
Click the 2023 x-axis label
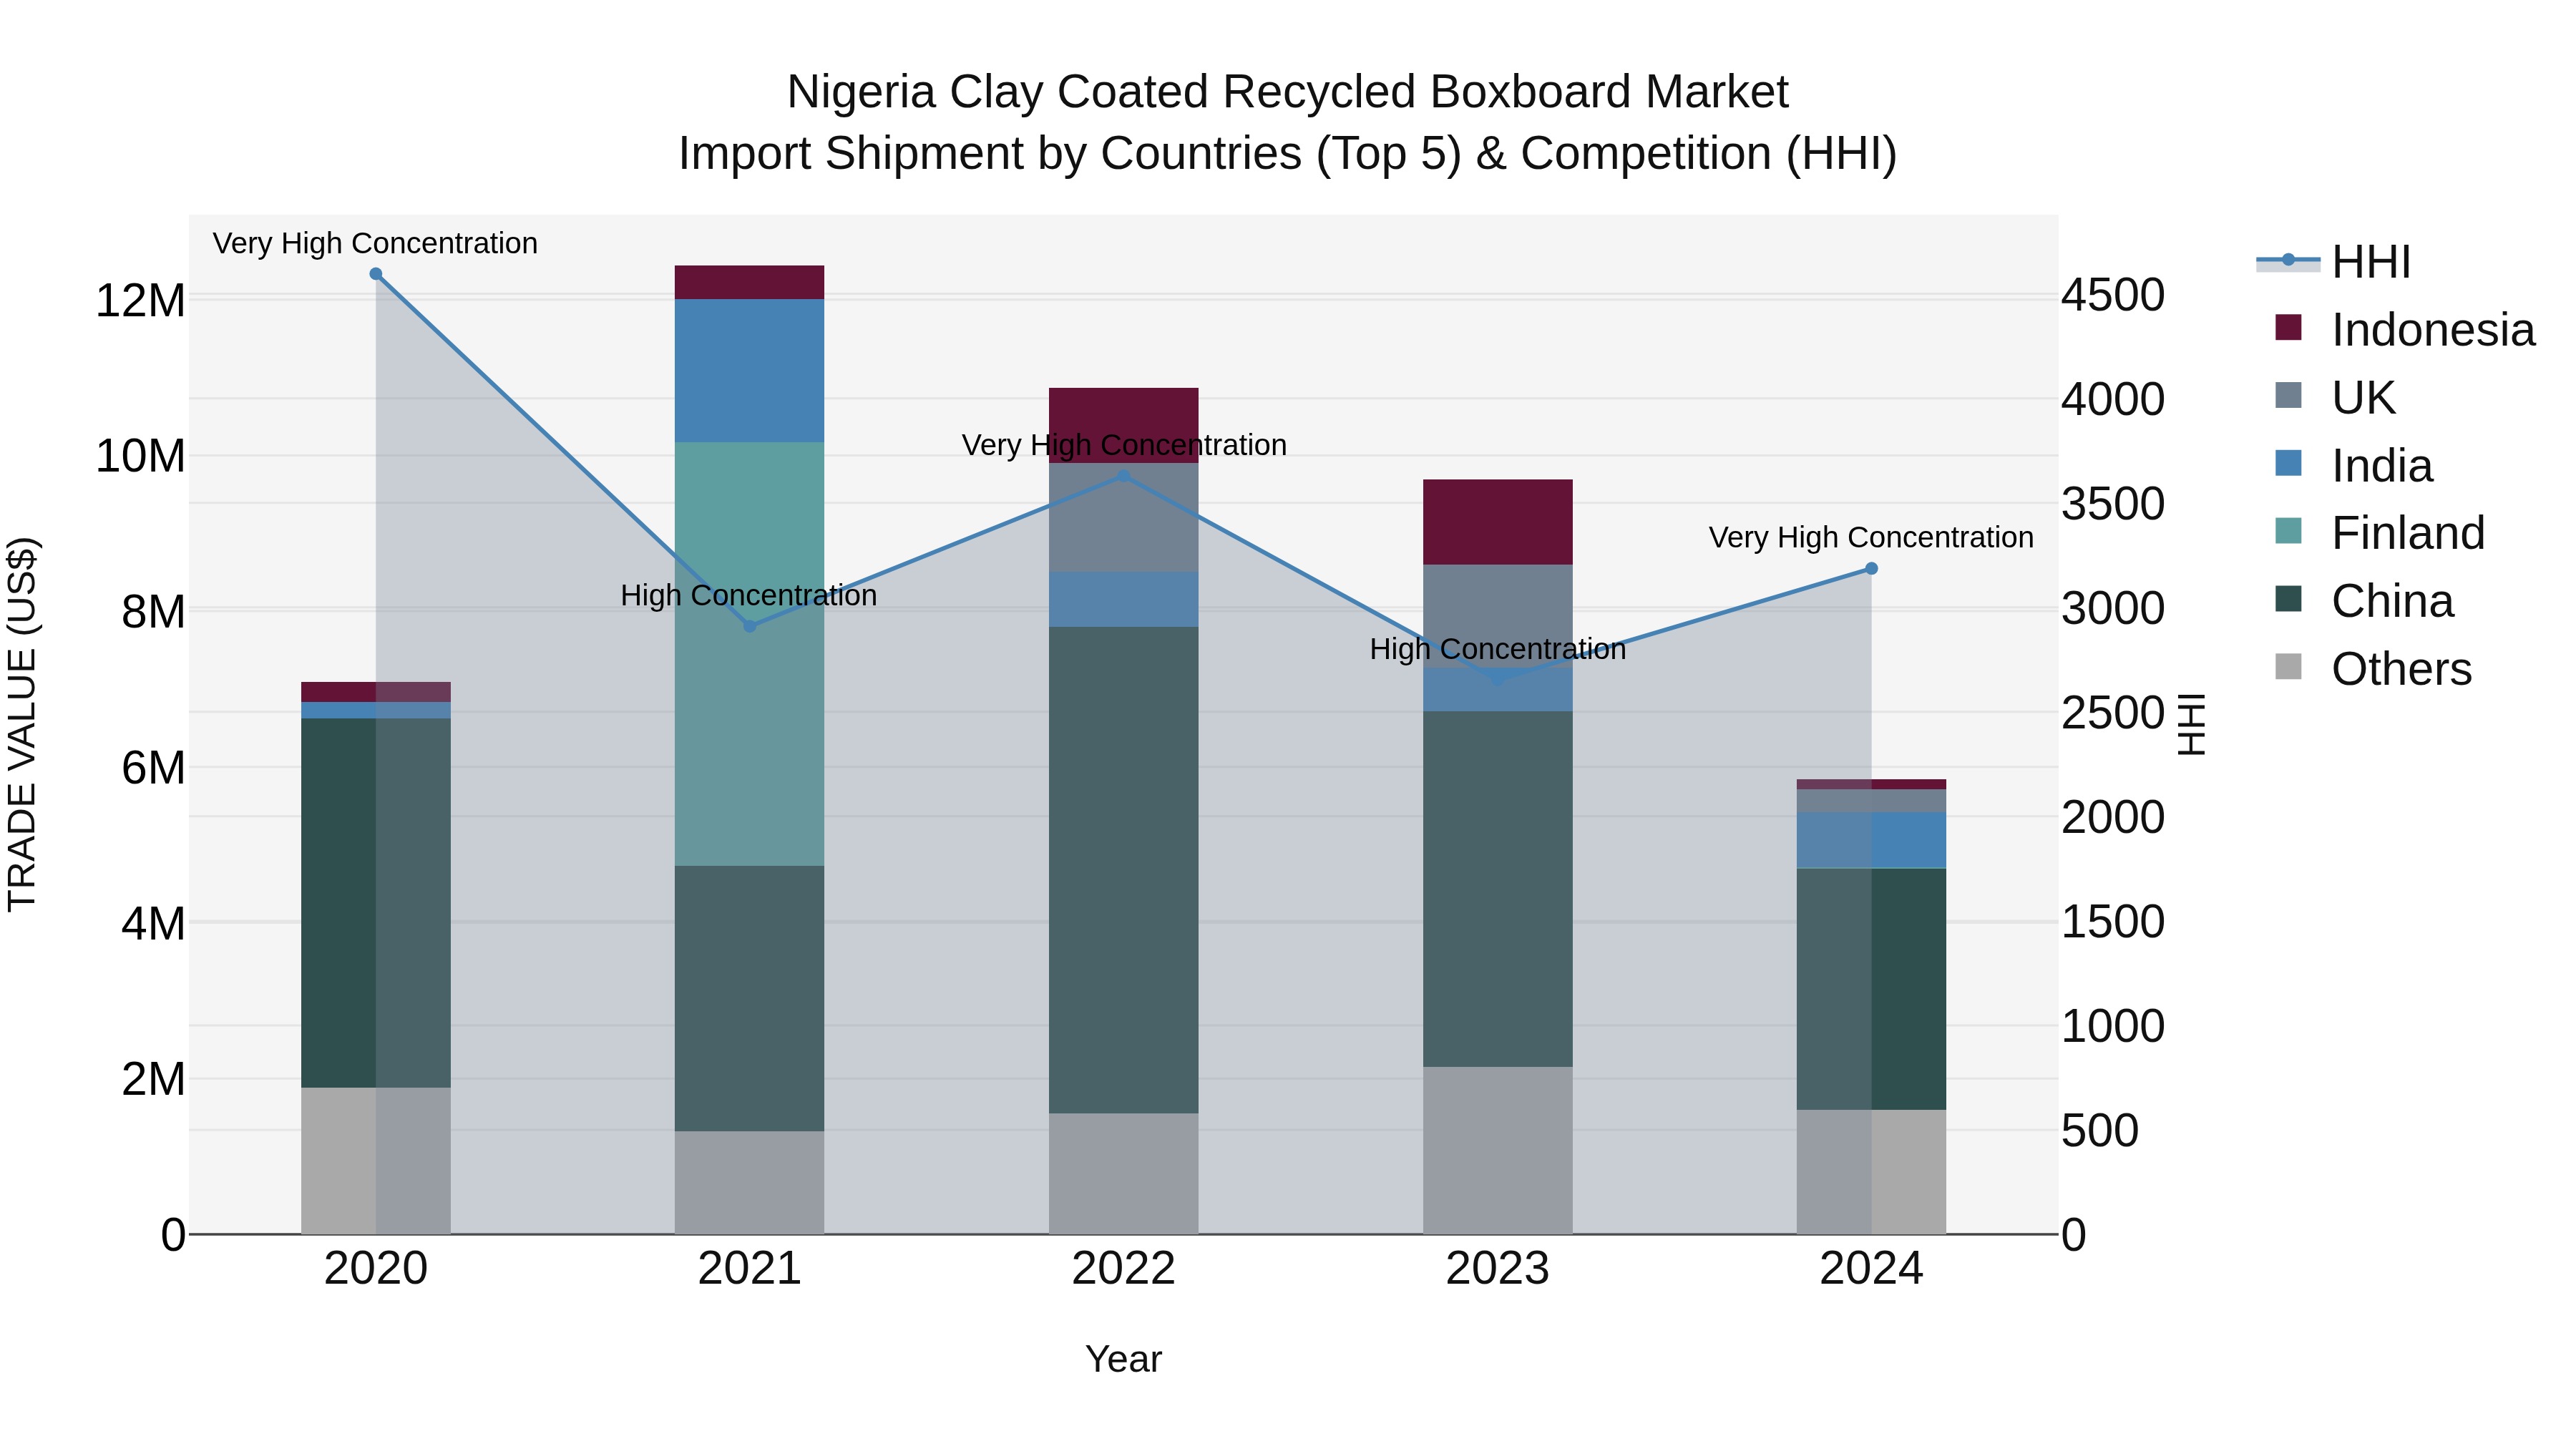point(1498,1269)
